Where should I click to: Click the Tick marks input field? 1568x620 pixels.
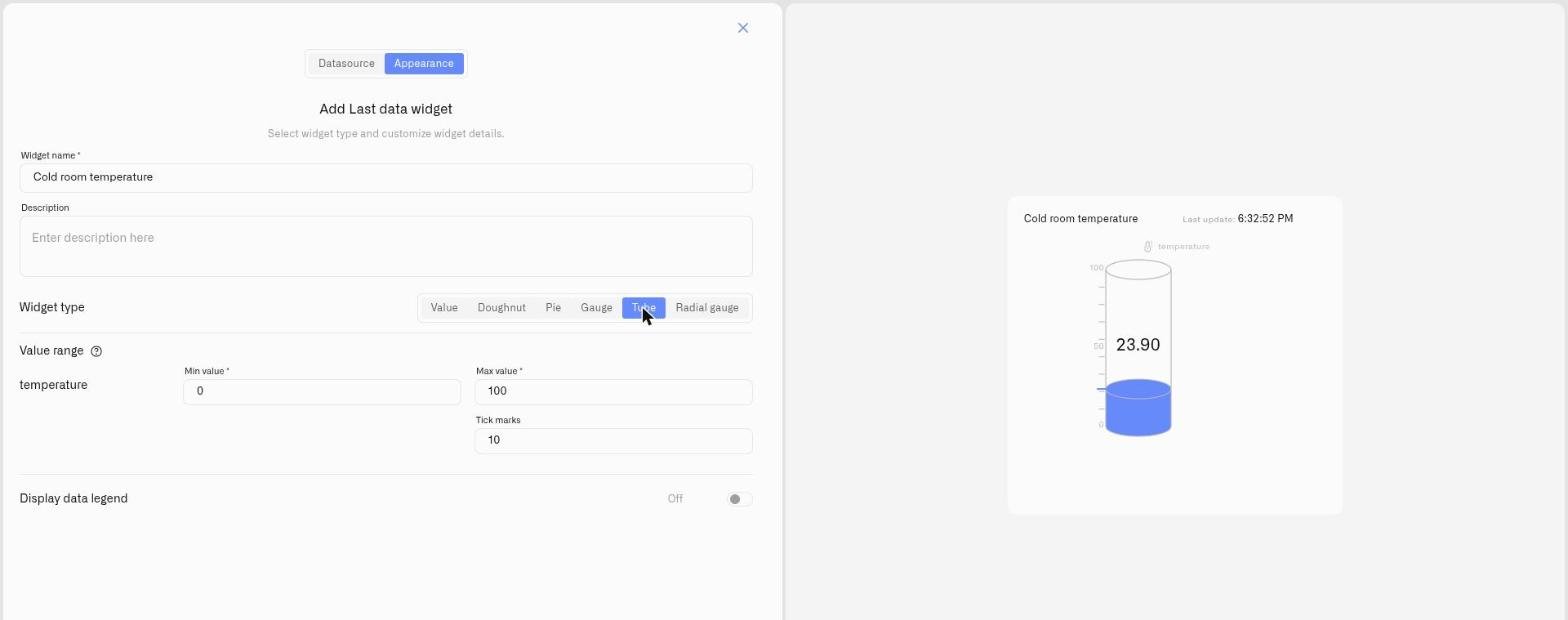click(x=613, y=441)
